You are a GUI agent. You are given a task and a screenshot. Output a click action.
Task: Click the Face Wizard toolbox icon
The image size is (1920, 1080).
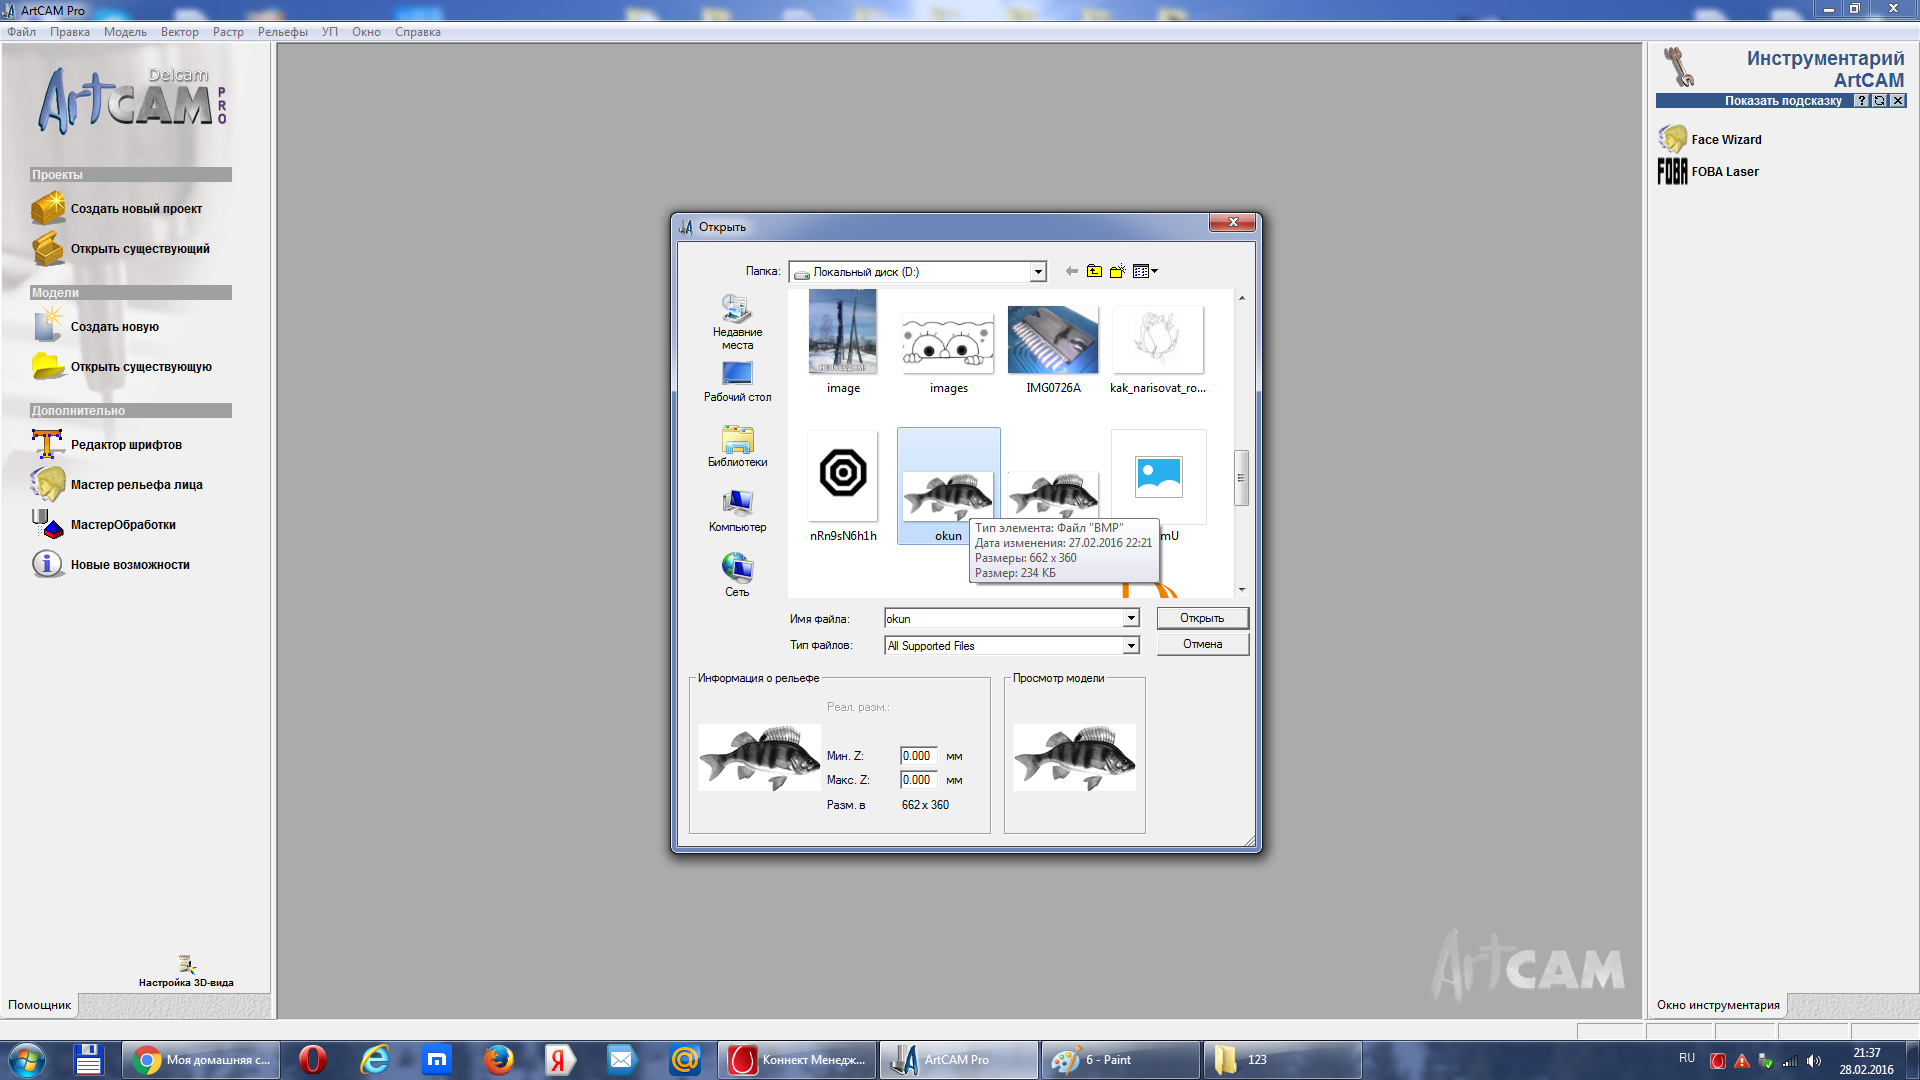[1672, 139]
